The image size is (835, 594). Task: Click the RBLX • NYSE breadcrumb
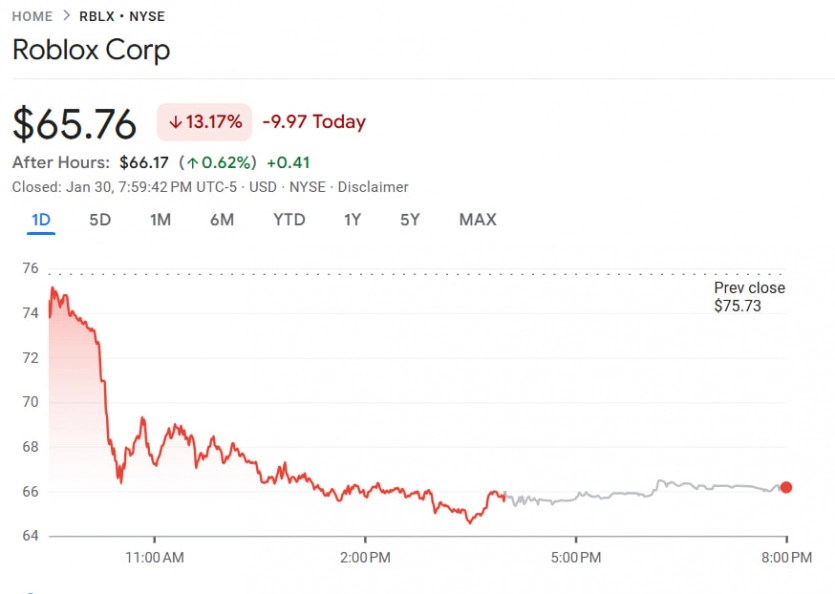coord(122,16)
